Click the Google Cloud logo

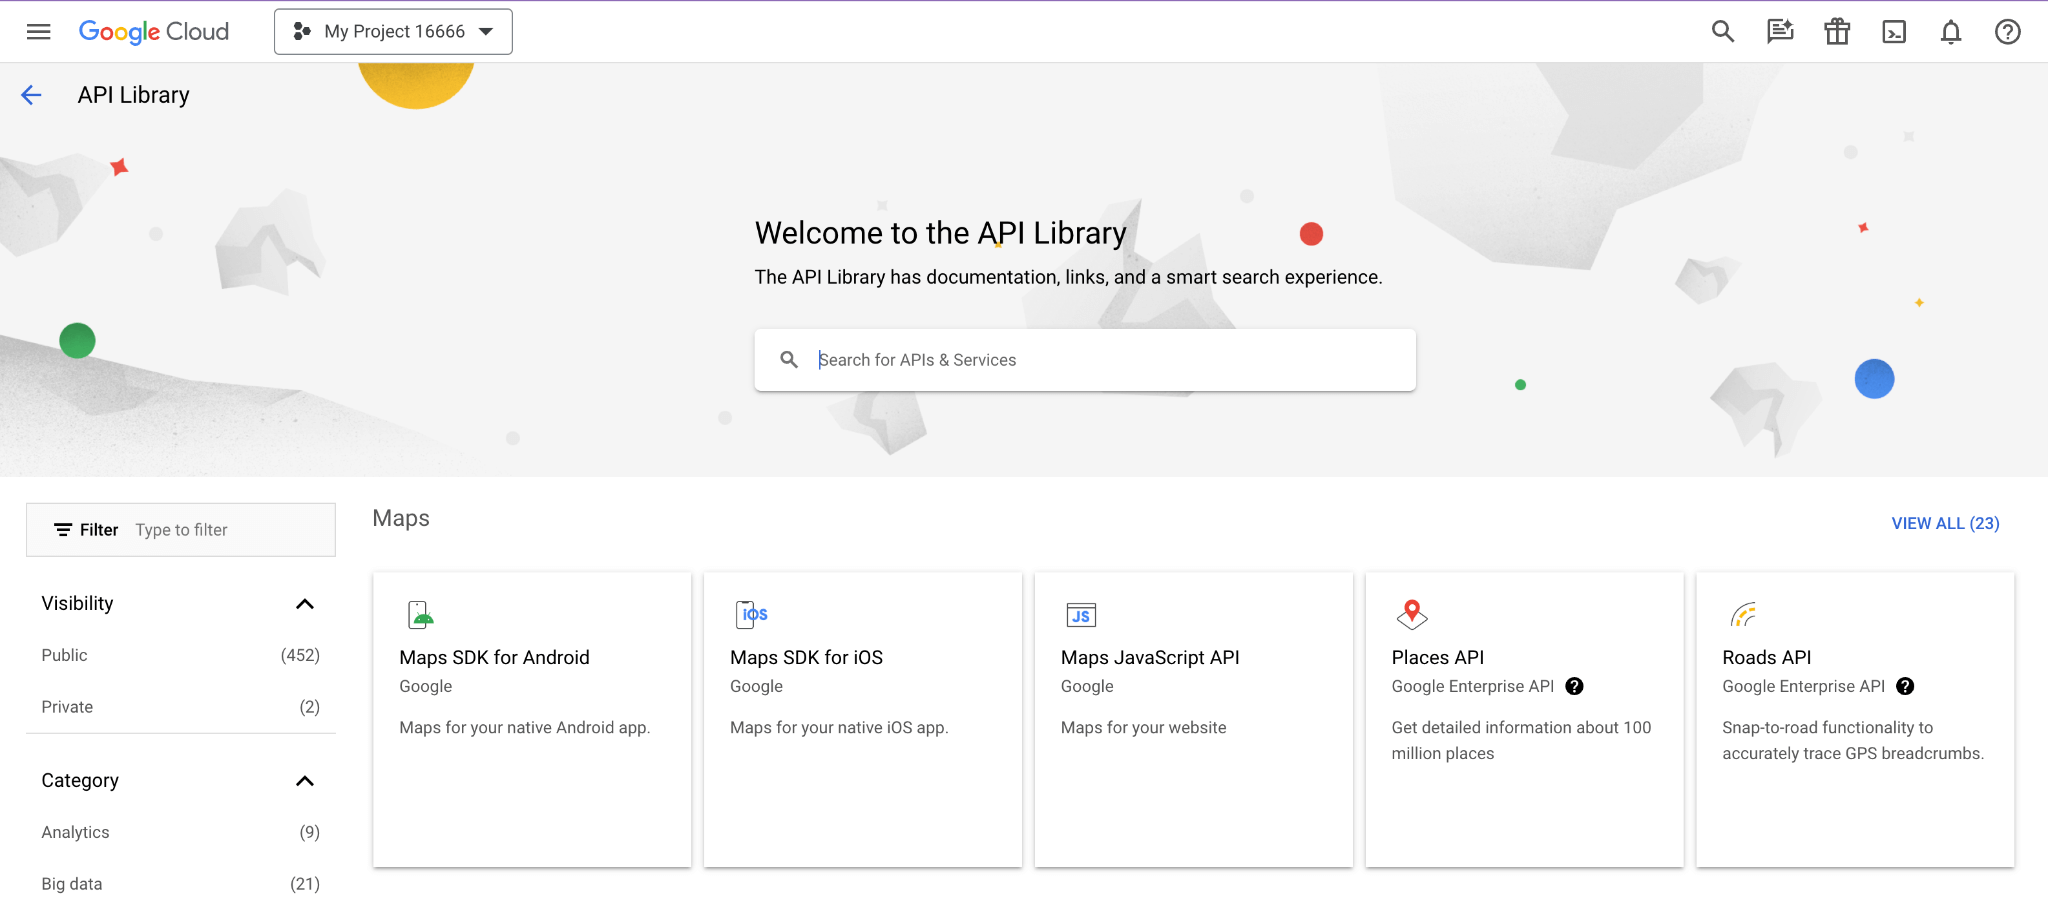[x=154, y=32]
